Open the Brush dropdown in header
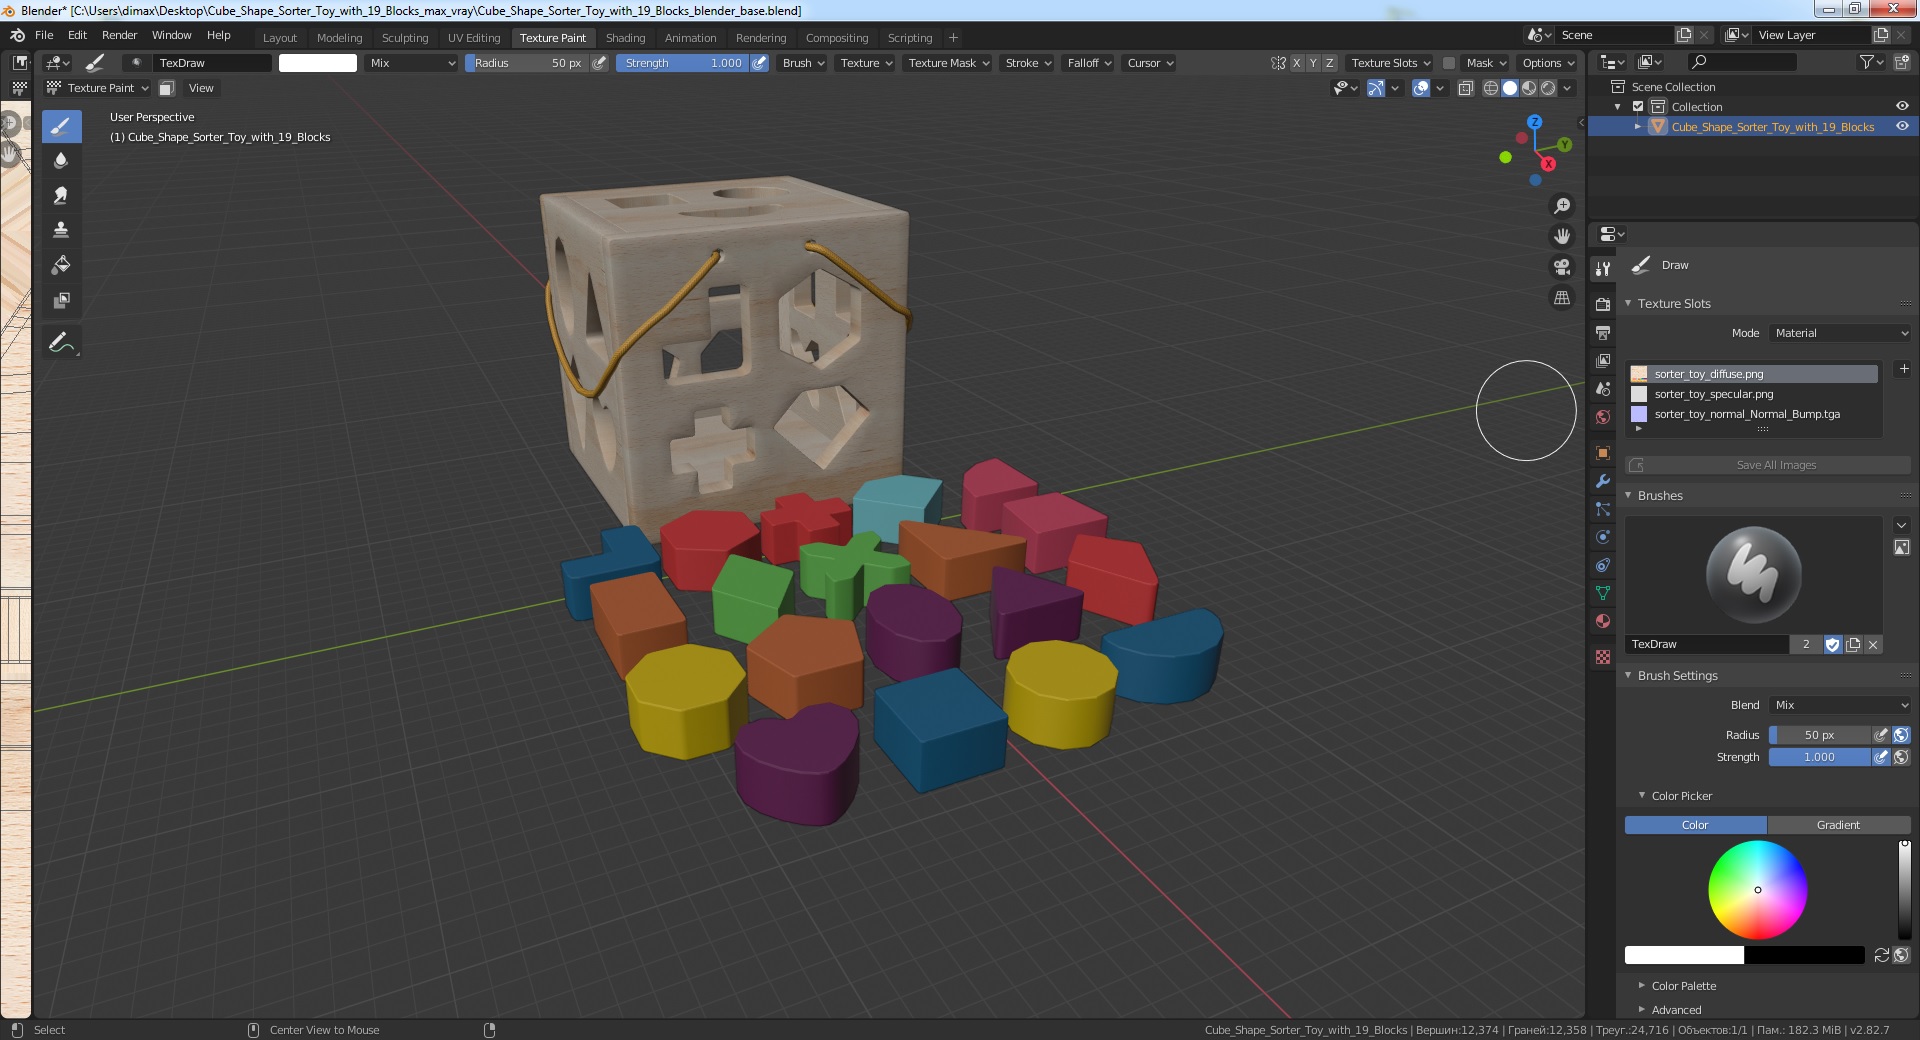This screenshot has height=1040, width=1920. 803,63
